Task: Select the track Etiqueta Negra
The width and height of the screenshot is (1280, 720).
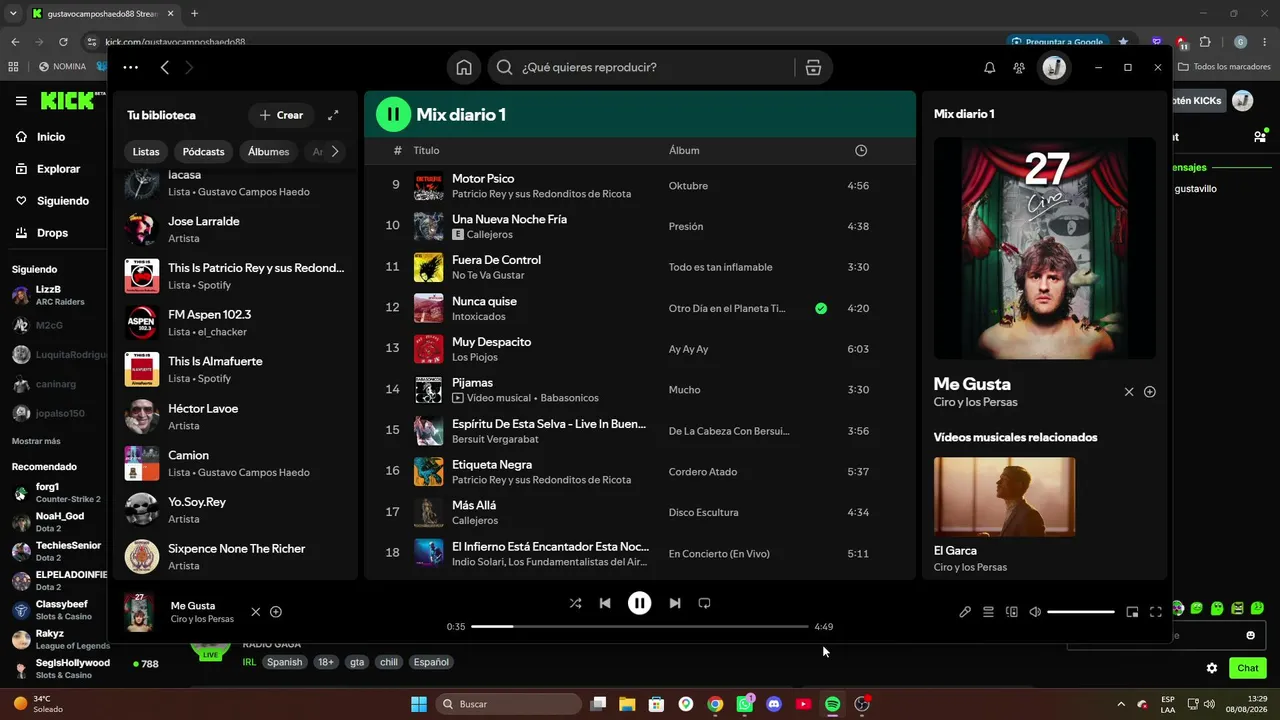Action: (x=640, y=472)
